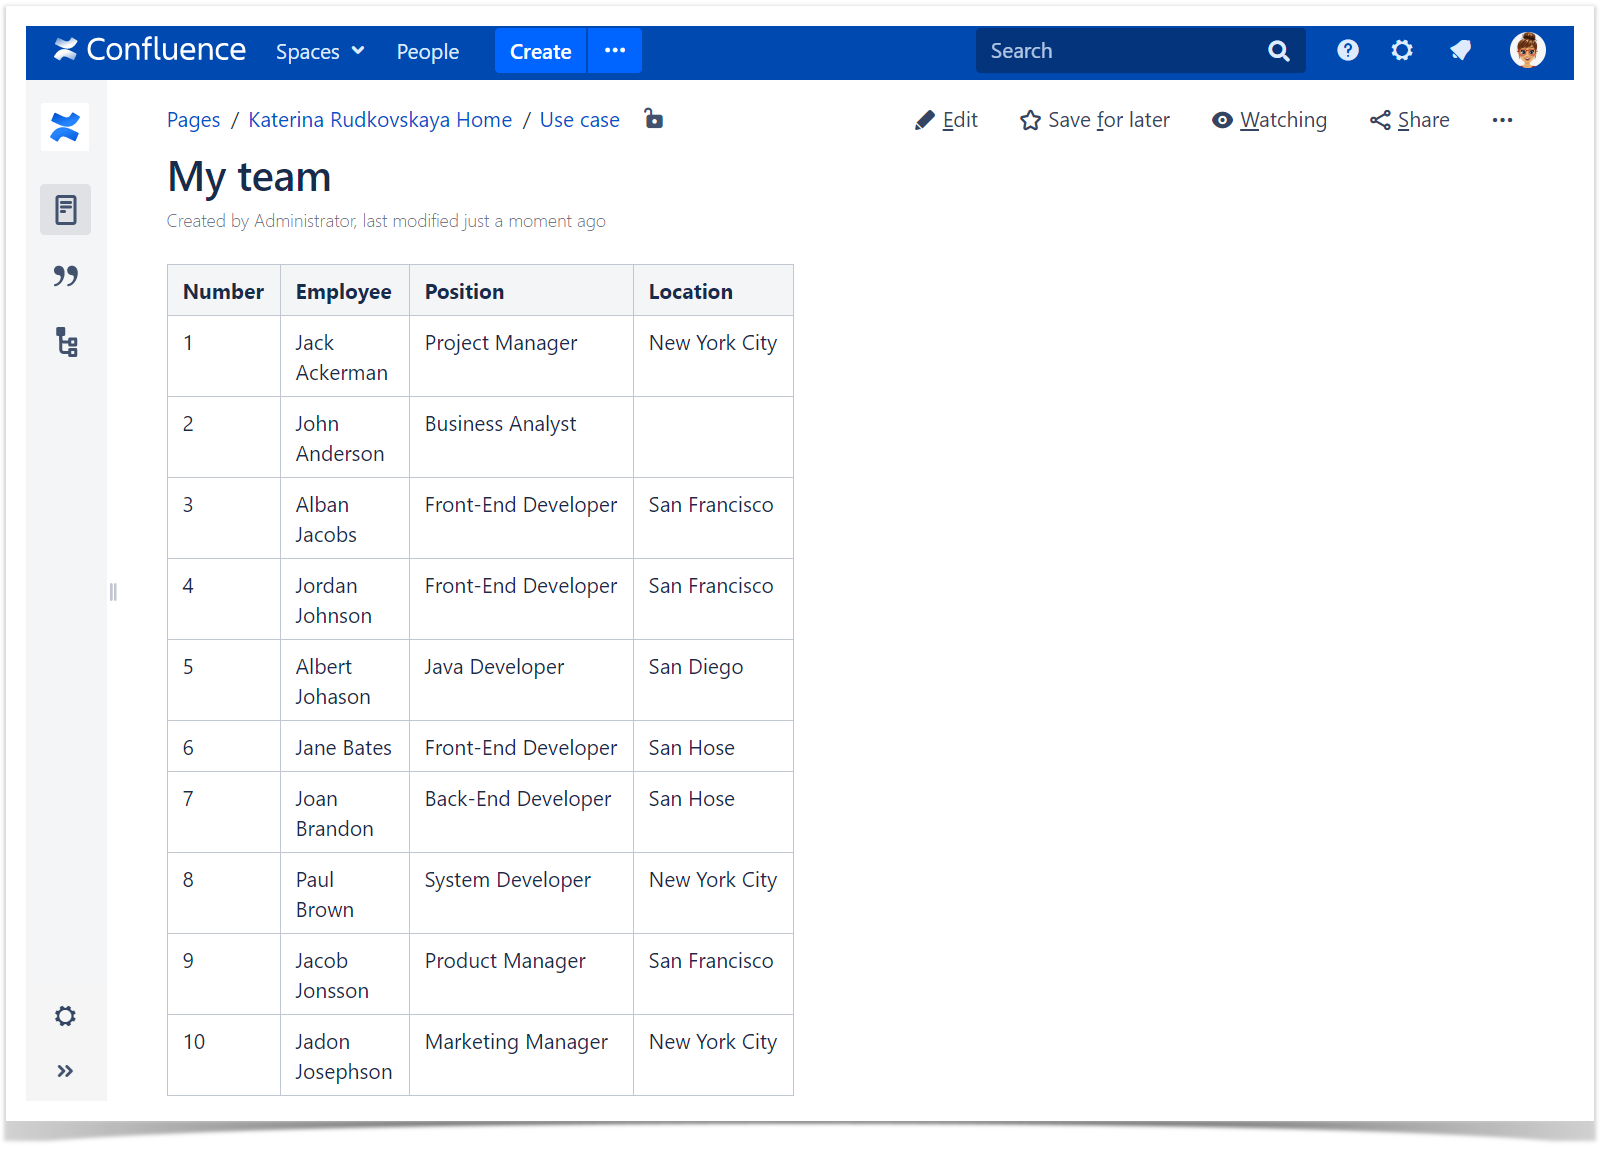Toggle Watching for this page
The width and height of the screenshot is (1608, 1150).
pos(1269,120)
